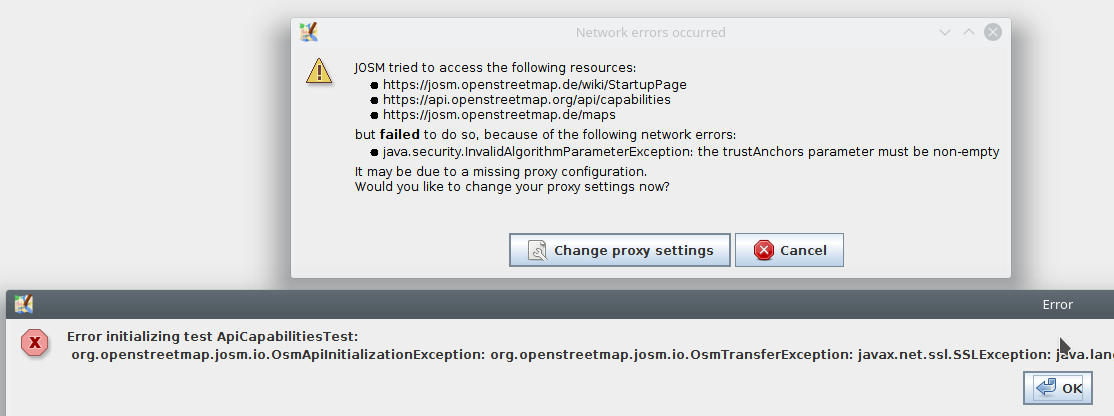Select the josm.openstreetmap.de/maps URL line
This screenshot has height=416, width=1114.
499,115
